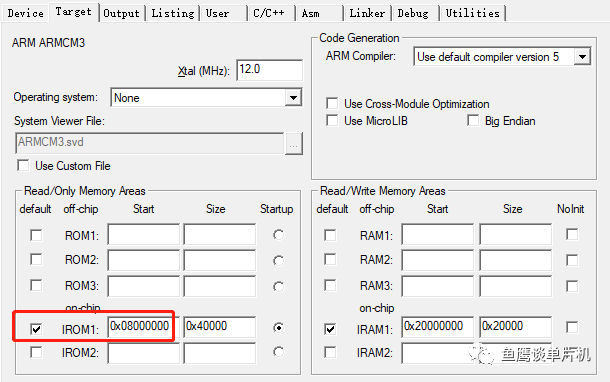Click the Xtal (MHz) input field
The image size is (610, 382).
coord(269,70)
